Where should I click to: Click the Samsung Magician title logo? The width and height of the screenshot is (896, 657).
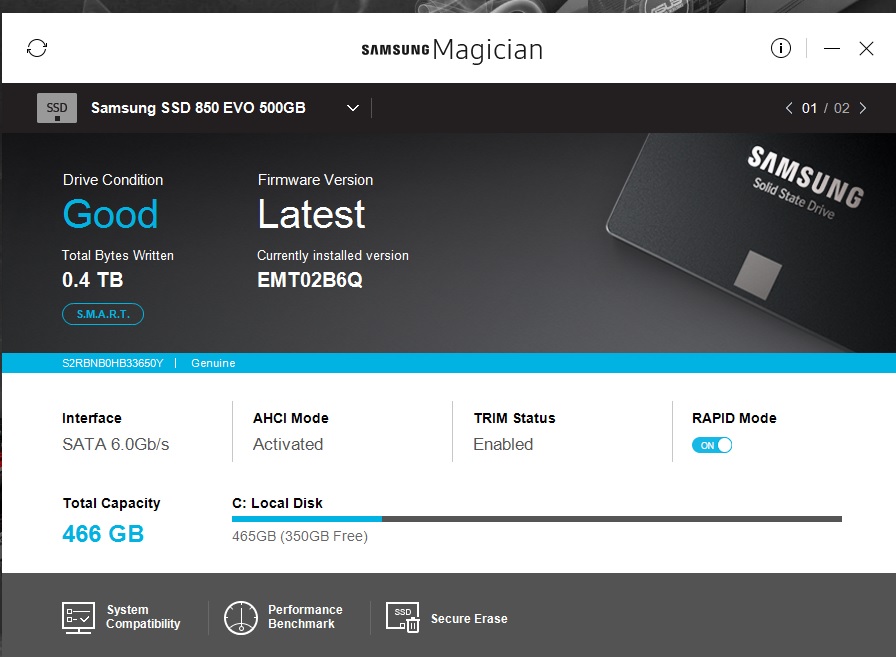click(452, 50)
